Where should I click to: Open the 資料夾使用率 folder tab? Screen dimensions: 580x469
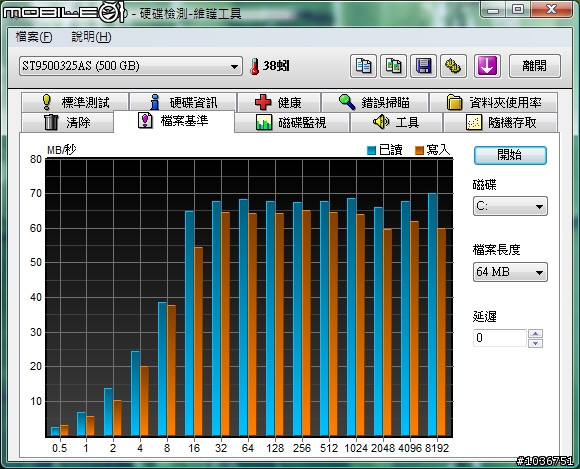pyautogui.click(x=493, y=102)
